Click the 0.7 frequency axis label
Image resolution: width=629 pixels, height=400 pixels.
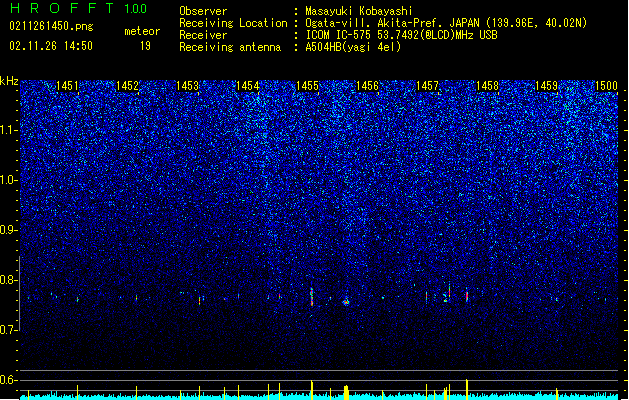8,330
